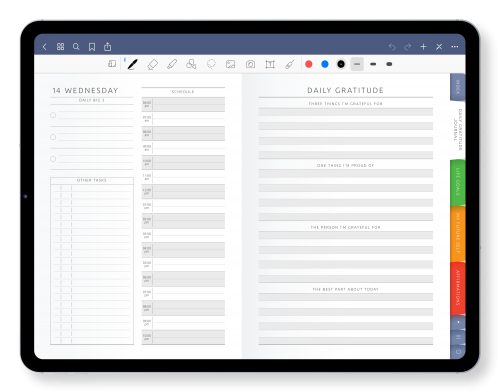Choose the thickest stroke width

[389, 64]
